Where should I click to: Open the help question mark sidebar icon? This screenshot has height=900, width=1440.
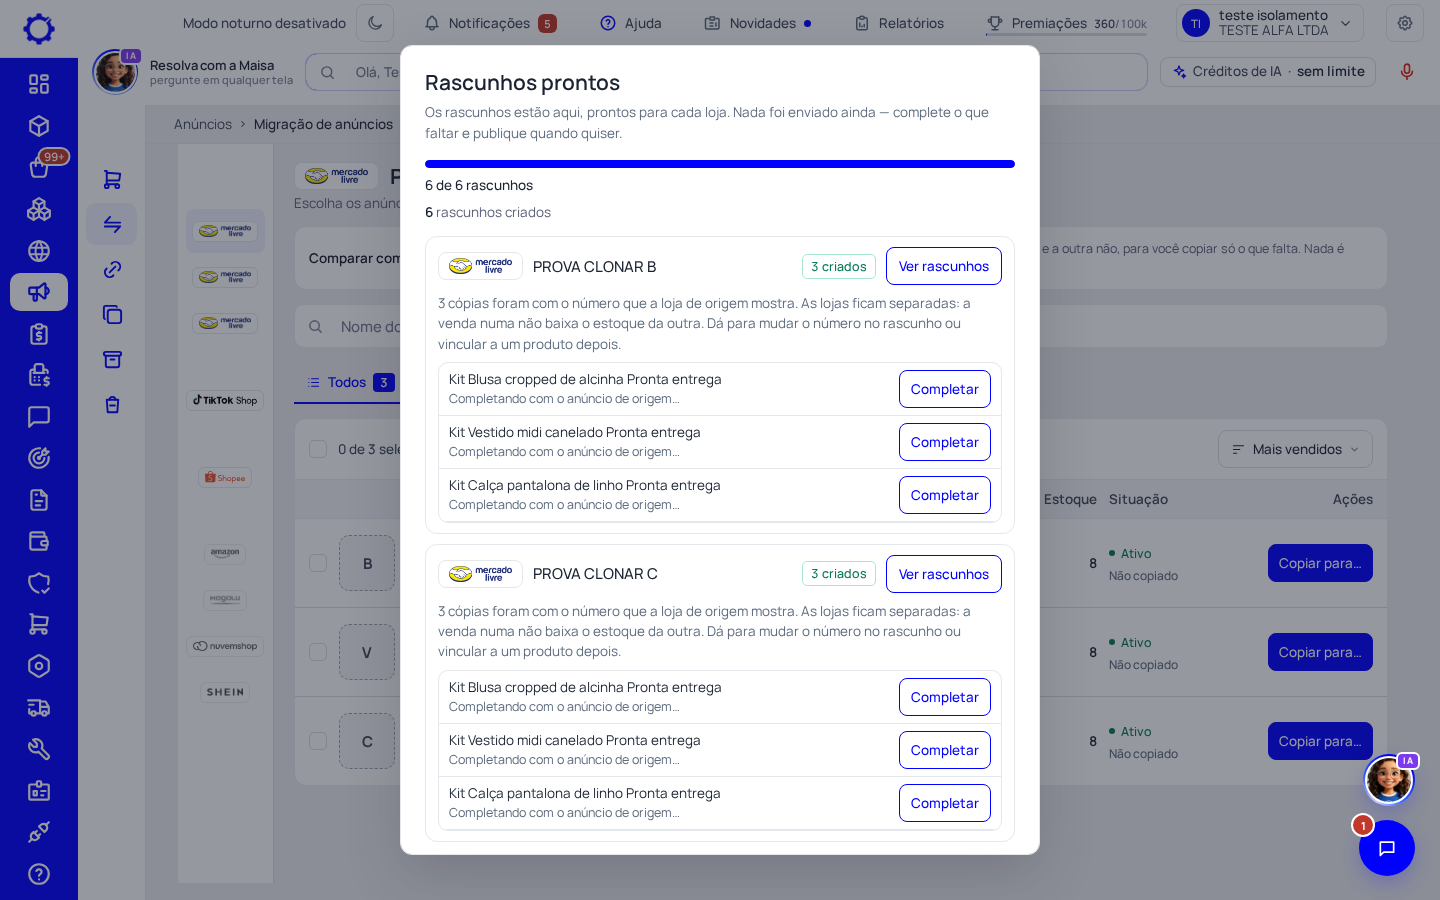coord(39,874)
